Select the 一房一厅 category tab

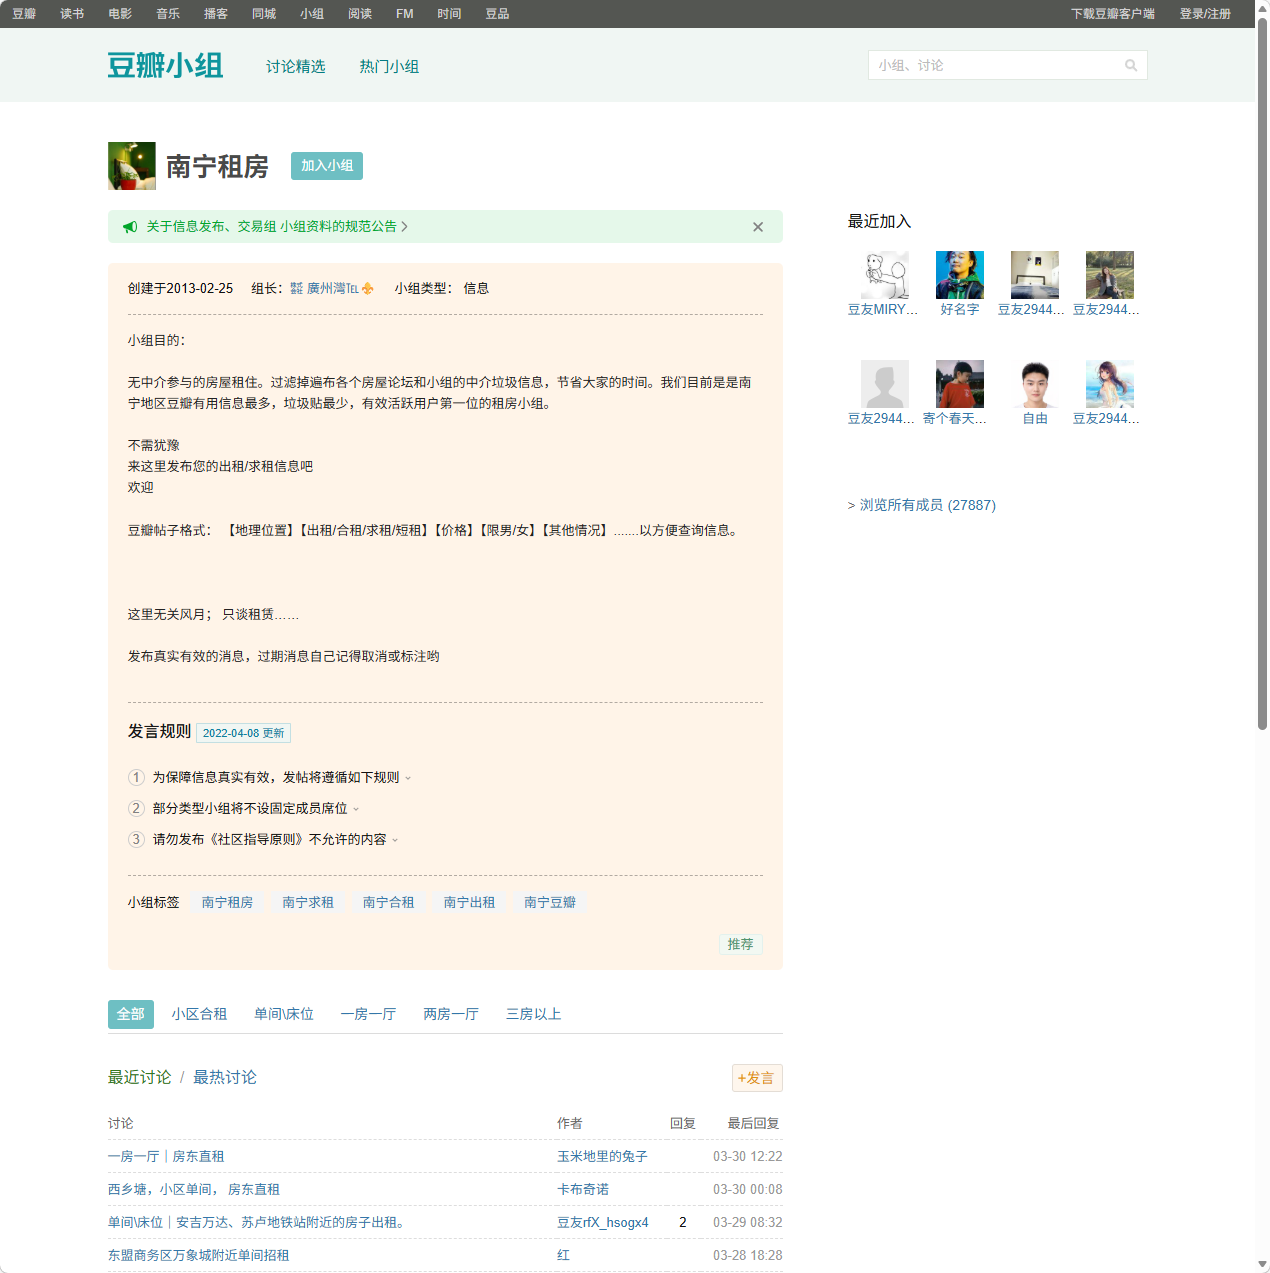pos(368,1014)
